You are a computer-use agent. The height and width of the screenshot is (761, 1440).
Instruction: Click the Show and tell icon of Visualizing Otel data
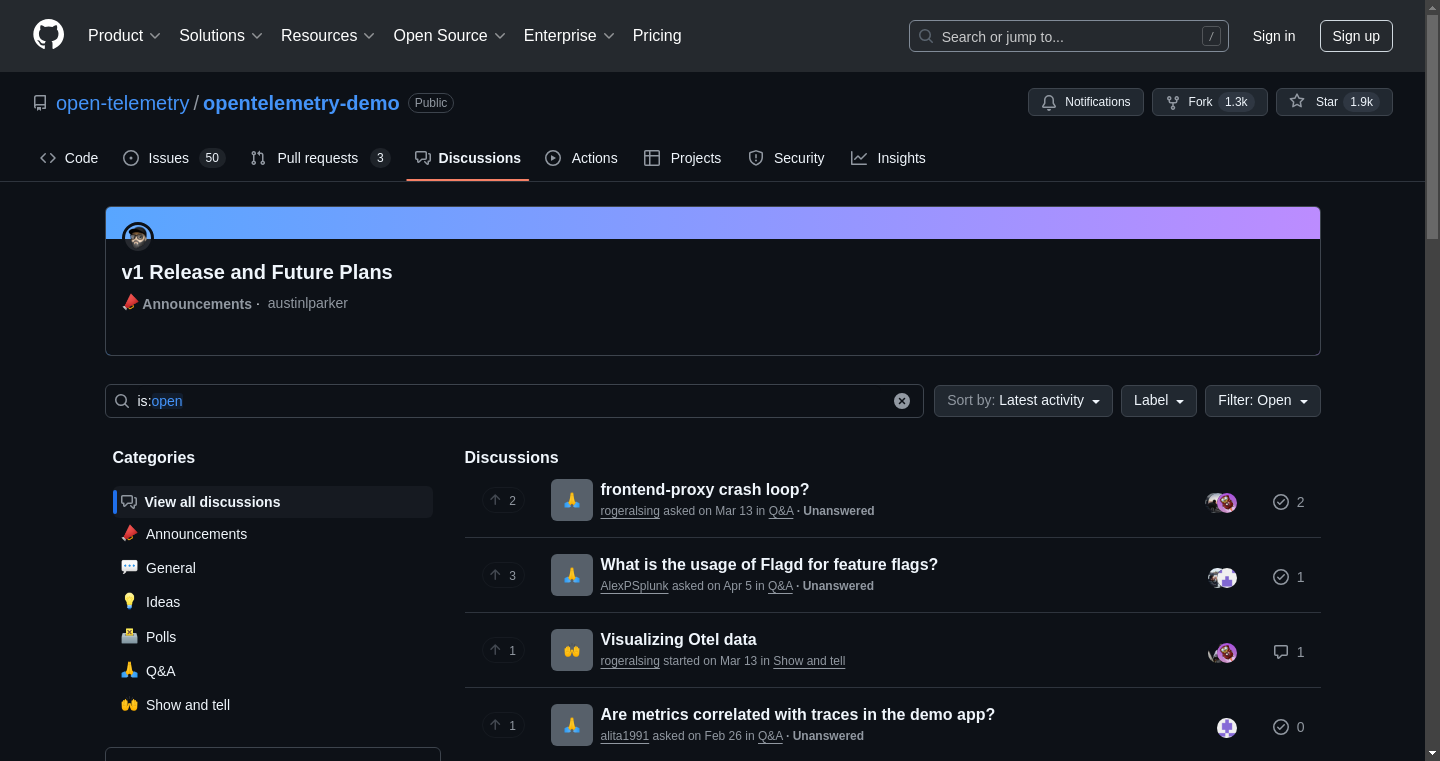[x=572, y=650]
